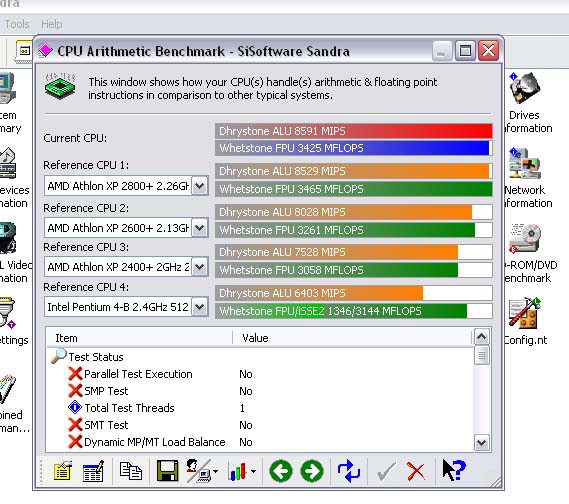Select the Parallel Test Execution row
The width and height of the screenshot is (569, 504).
click(259, 374)
